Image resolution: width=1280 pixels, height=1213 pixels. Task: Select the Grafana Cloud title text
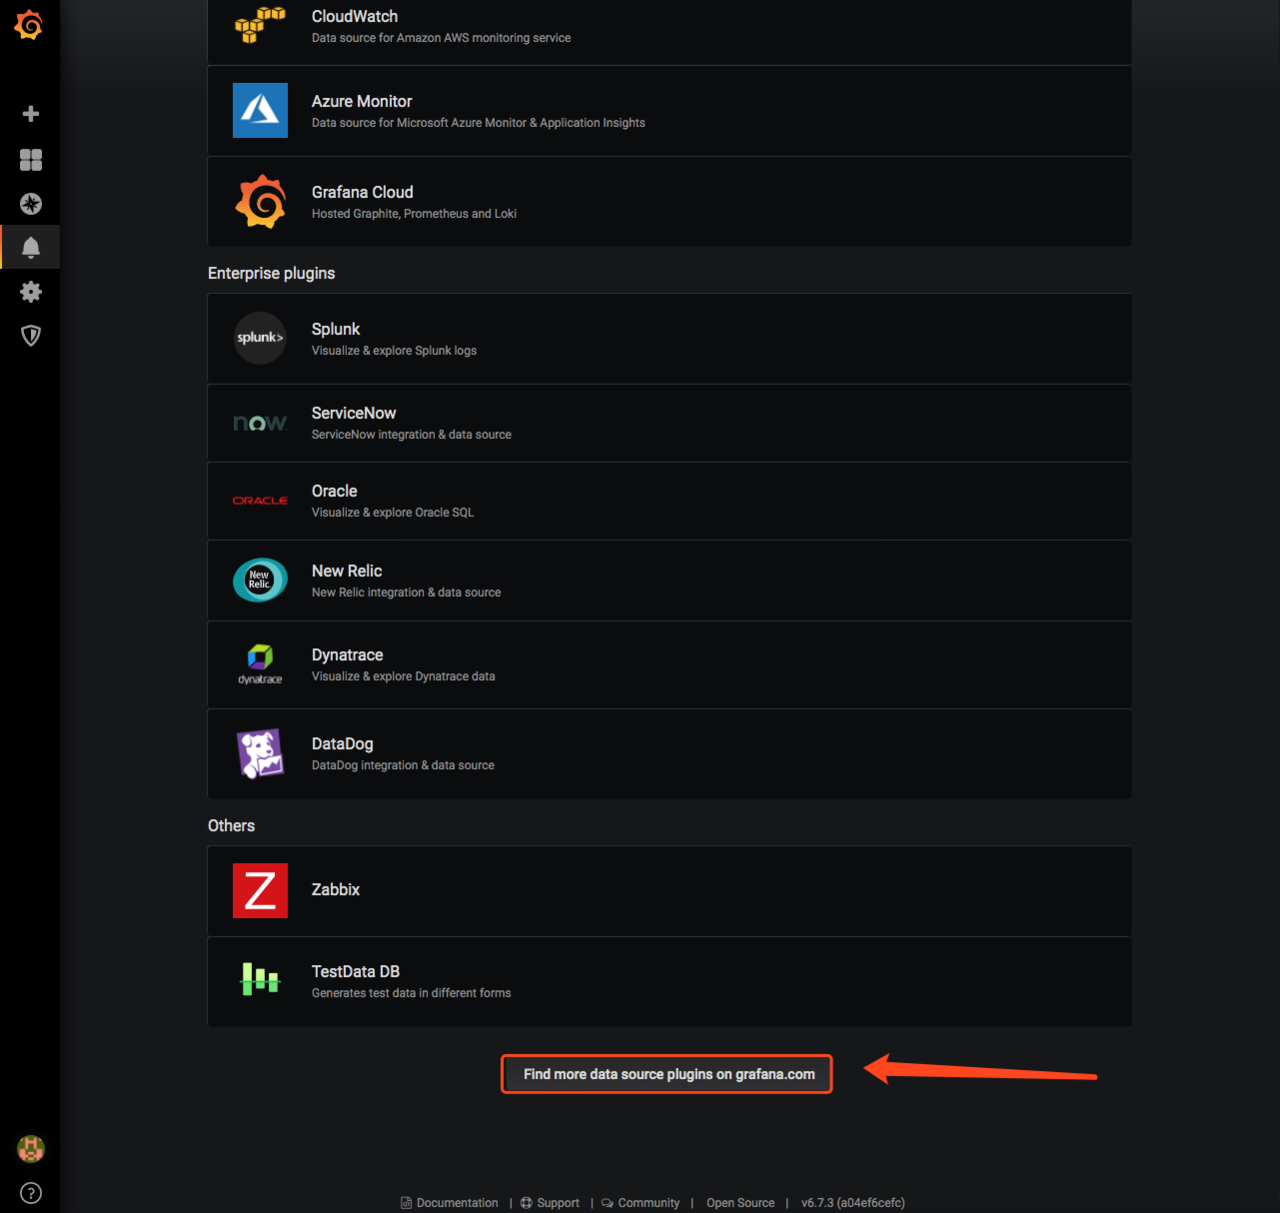pos(362,192)
